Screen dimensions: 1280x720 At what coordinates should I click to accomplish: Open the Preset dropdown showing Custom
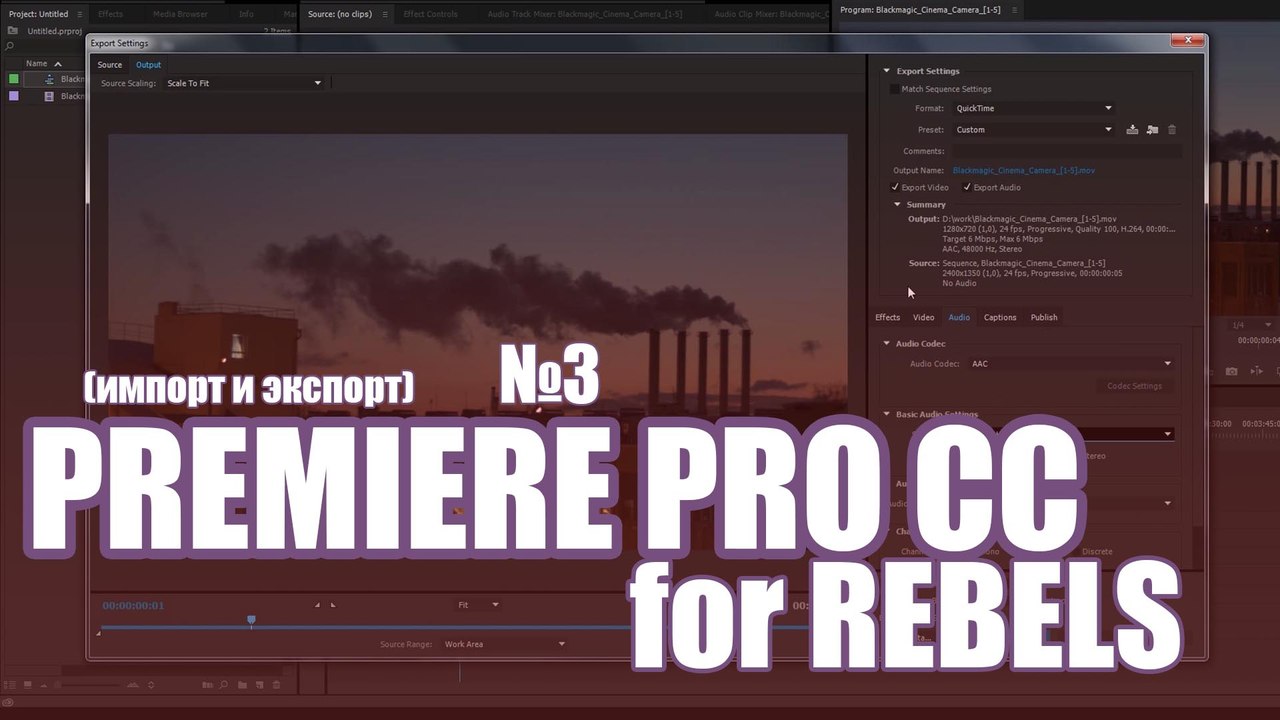click(1033, 130)
